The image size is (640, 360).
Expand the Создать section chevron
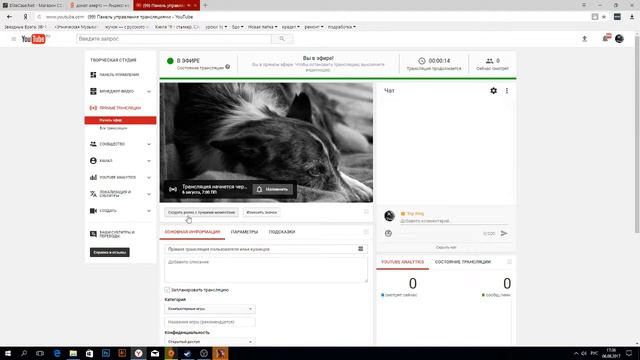(149, 211)
